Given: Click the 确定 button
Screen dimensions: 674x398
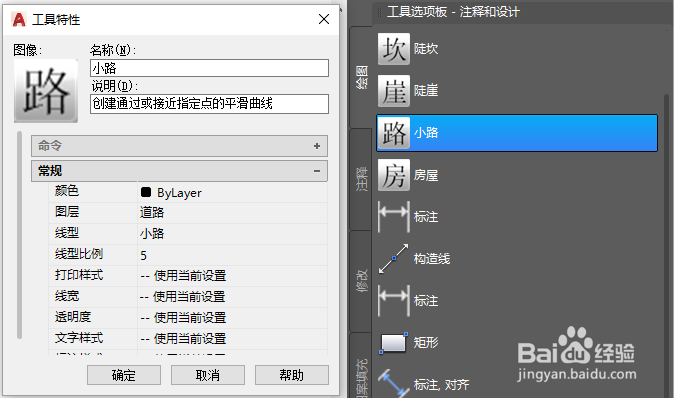Looking at the screenshot, I should click(x=124, y=375).
